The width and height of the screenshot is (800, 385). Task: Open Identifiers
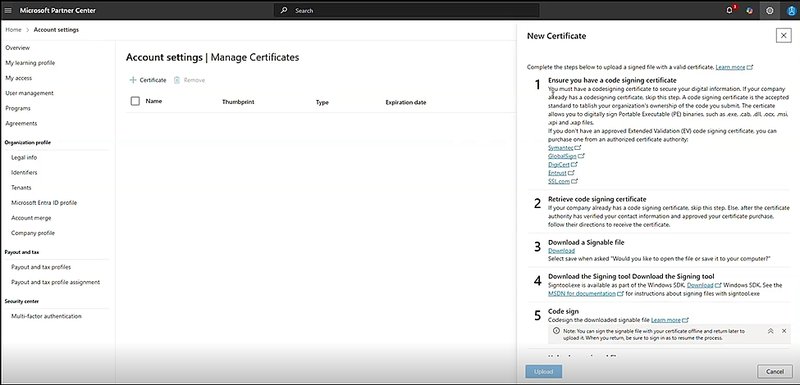point(24,172)
